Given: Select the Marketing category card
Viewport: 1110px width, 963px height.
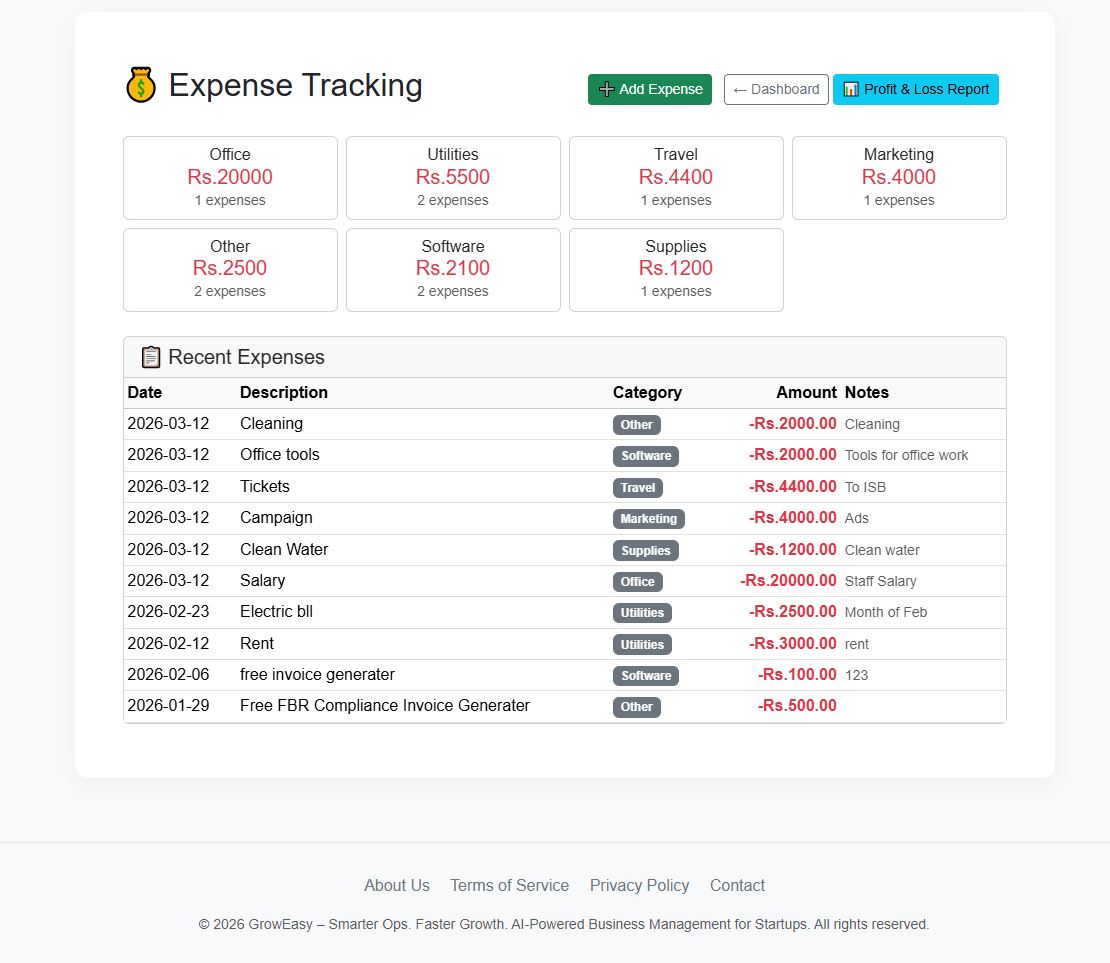Looking at the screenshot, I should pos(899,178).
